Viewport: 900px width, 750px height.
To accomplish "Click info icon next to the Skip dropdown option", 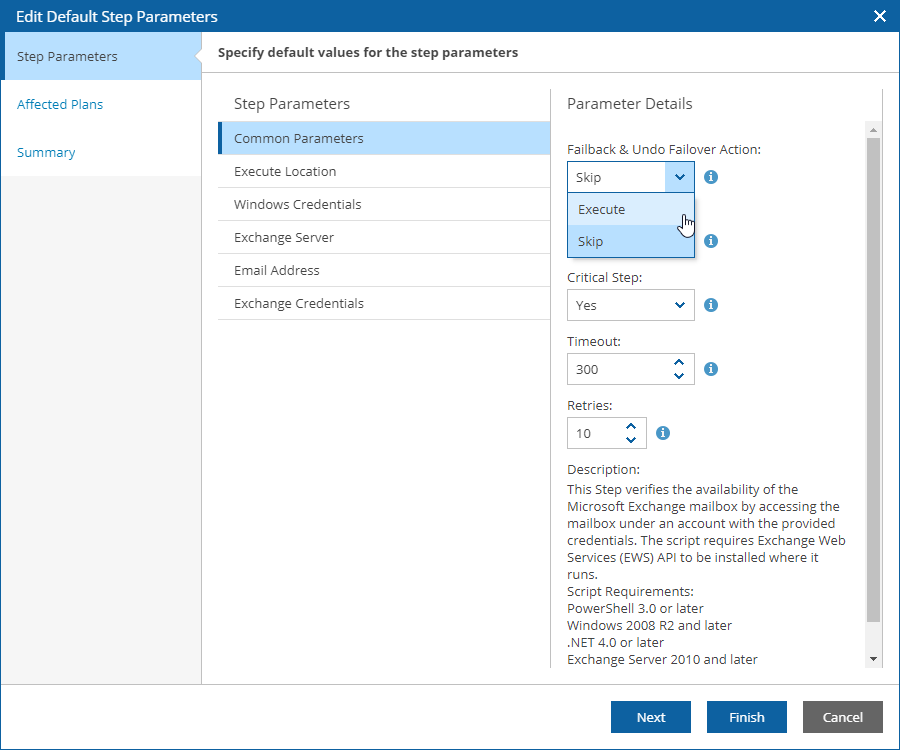I will click(711, 241).
